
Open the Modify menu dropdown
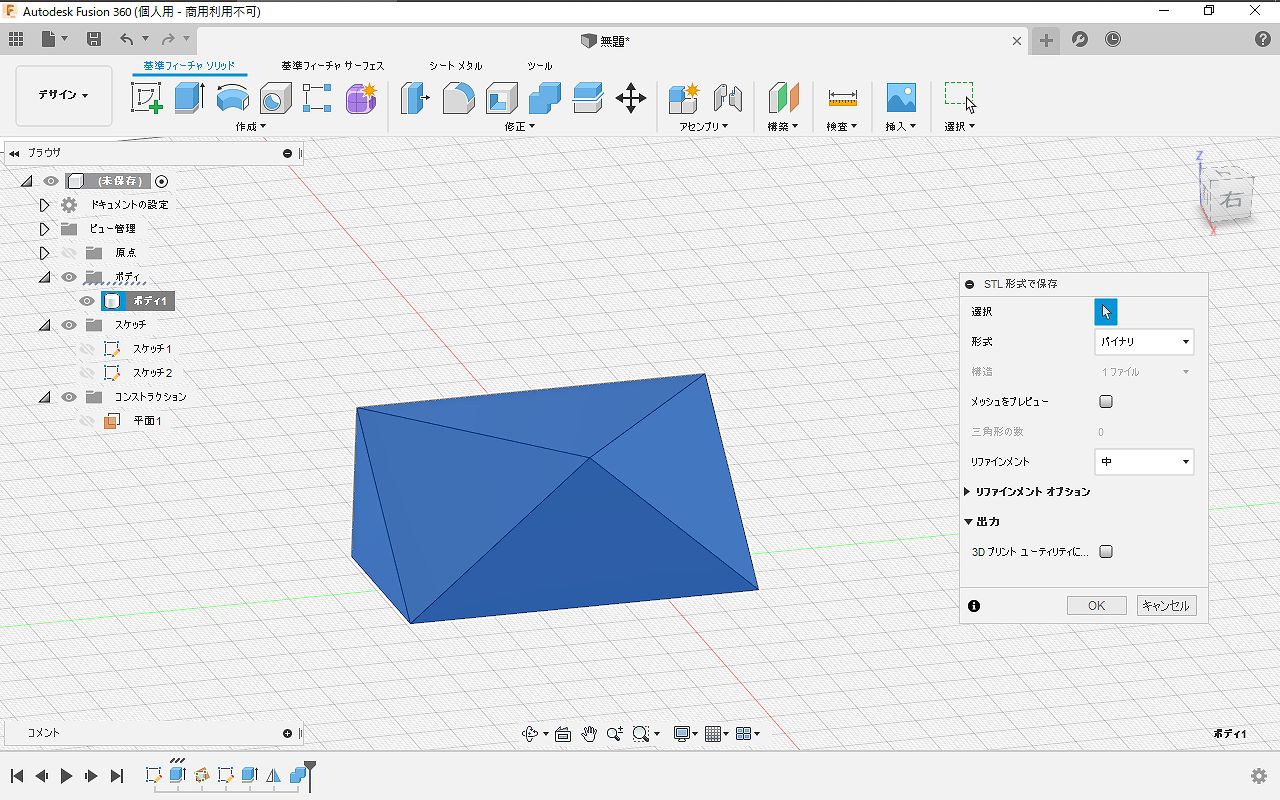[x=520, y=127]
